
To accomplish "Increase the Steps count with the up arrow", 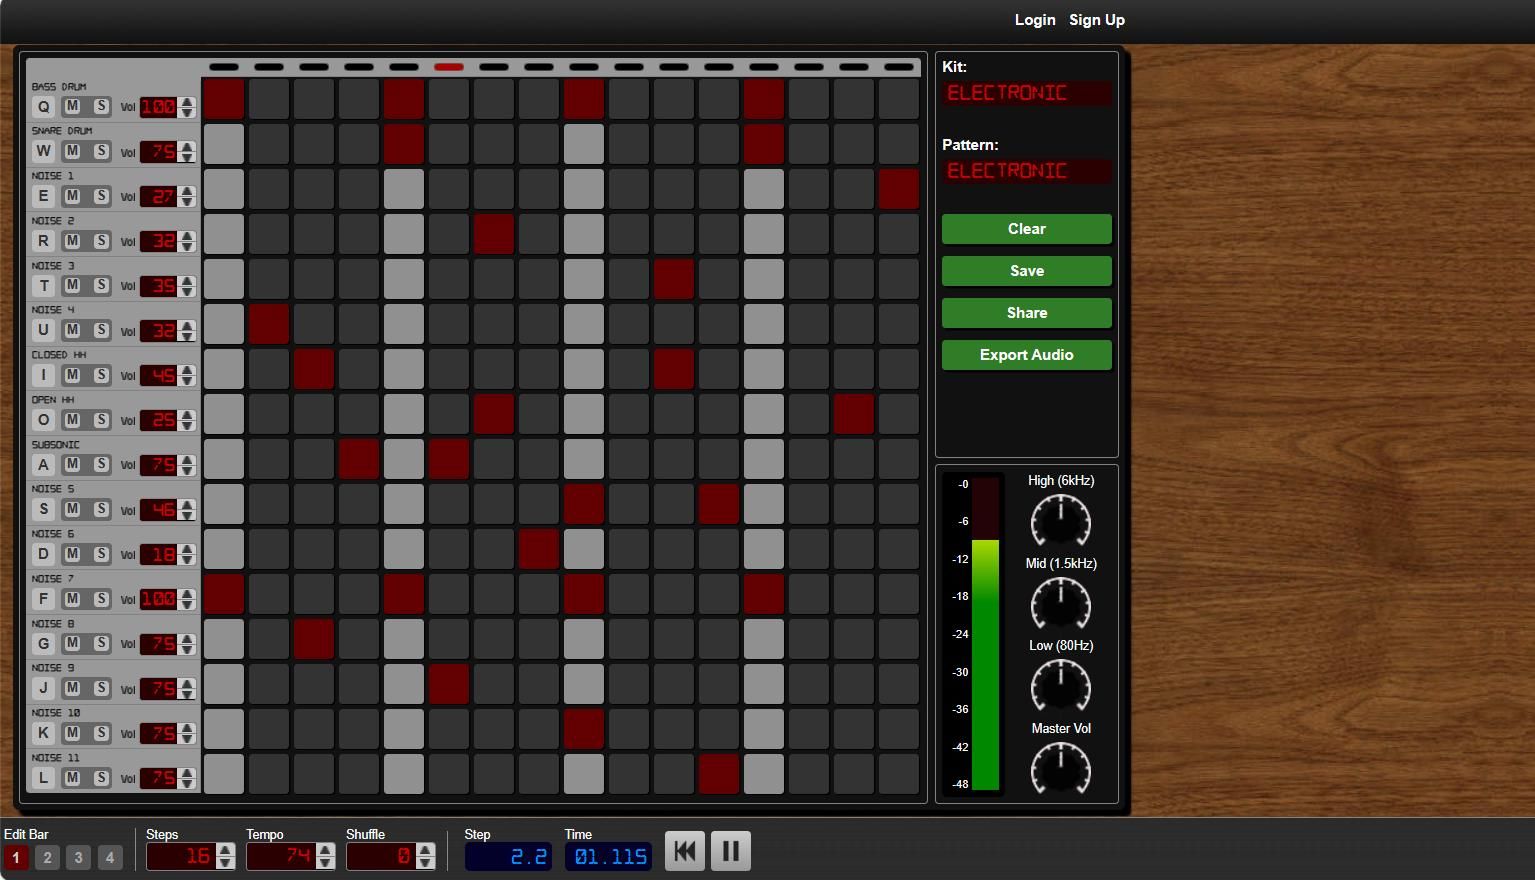I will (225, 849).
